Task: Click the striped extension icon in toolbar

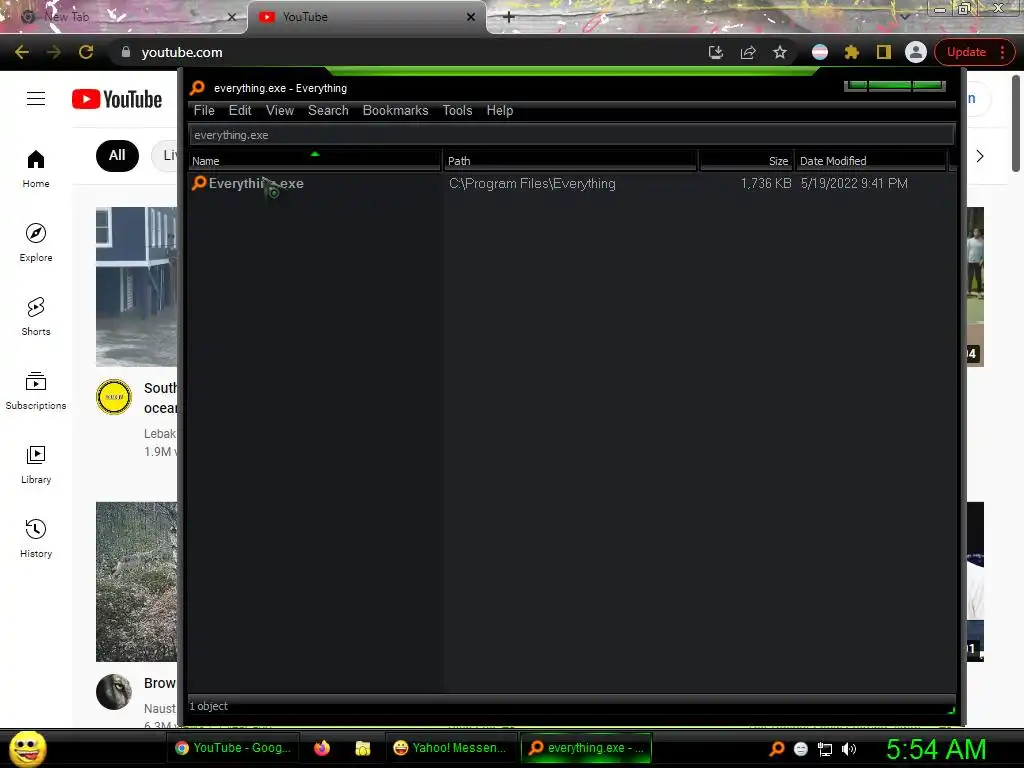Action: click(820, 52)
